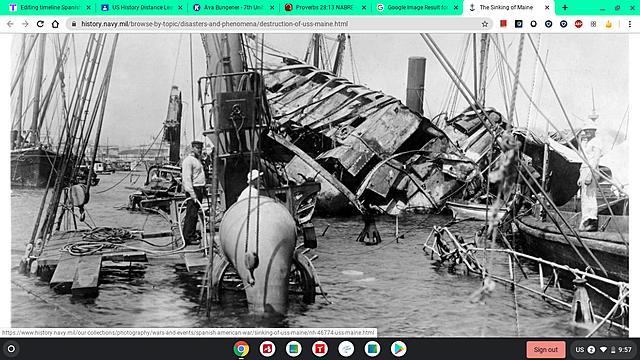Close the Proverbs 28:13 tab
The height and width of the screenshot is (360, 640).
click(x=364, y=7)
